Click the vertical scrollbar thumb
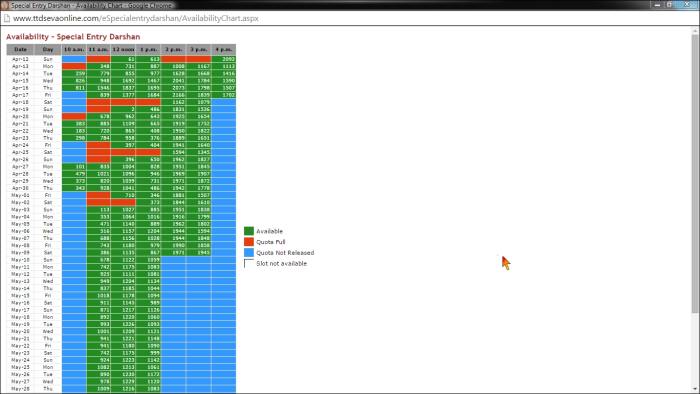700x394 pixels. click(x=695, y=174)
